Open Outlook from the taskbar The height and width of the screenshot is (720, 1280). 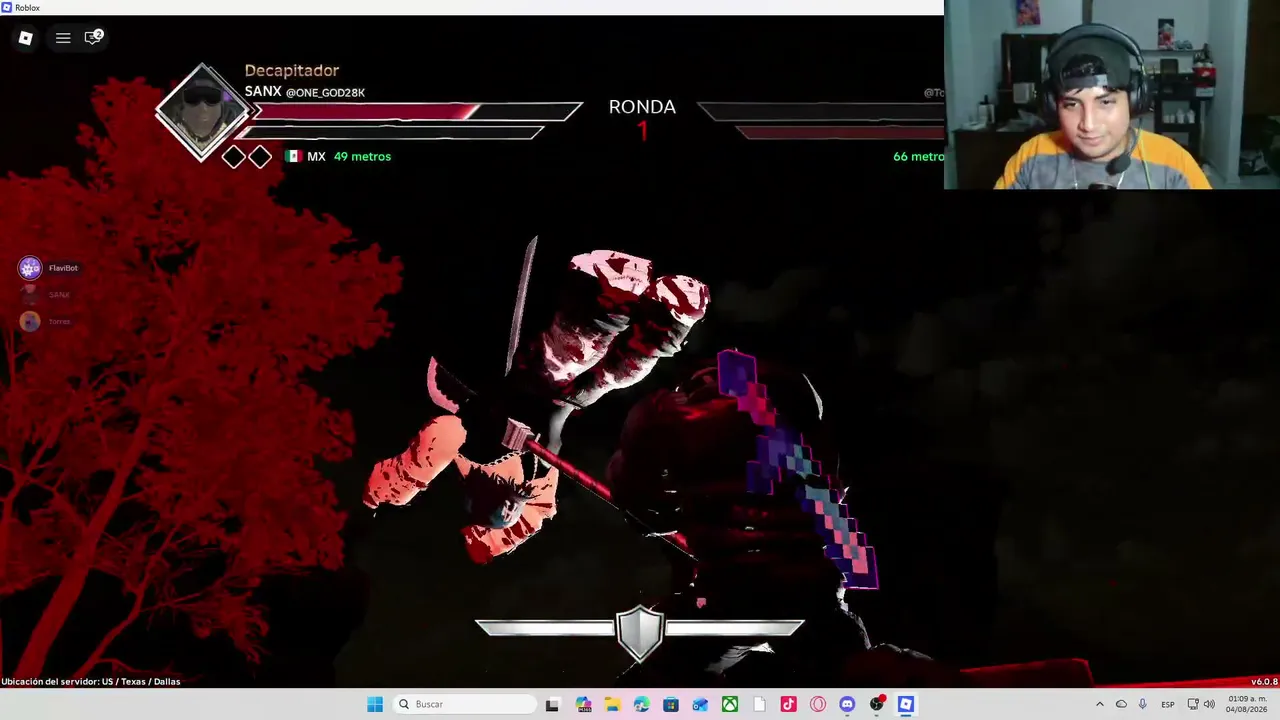(x=700, y=704)
